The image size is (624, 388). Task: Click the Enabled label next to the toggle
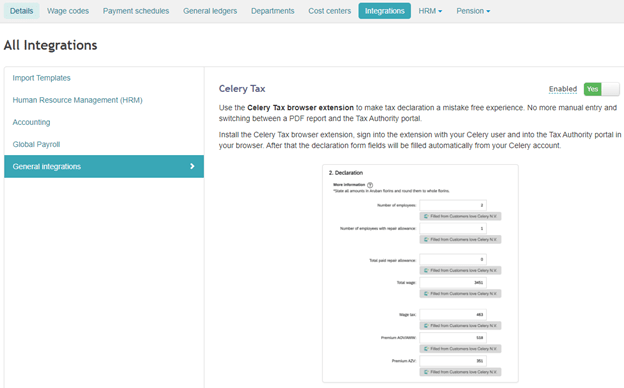point(563,89)
